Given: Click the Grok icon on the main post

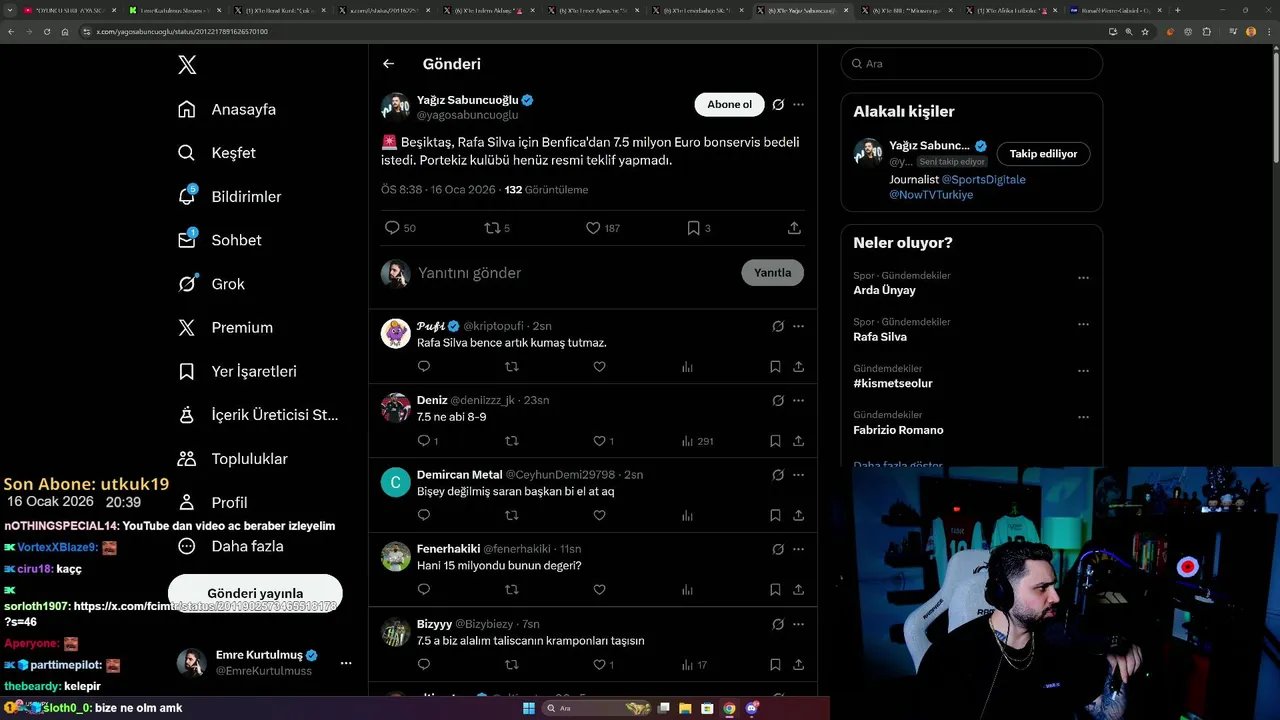Looking at the screenshot, I should (x=778, y=104).
